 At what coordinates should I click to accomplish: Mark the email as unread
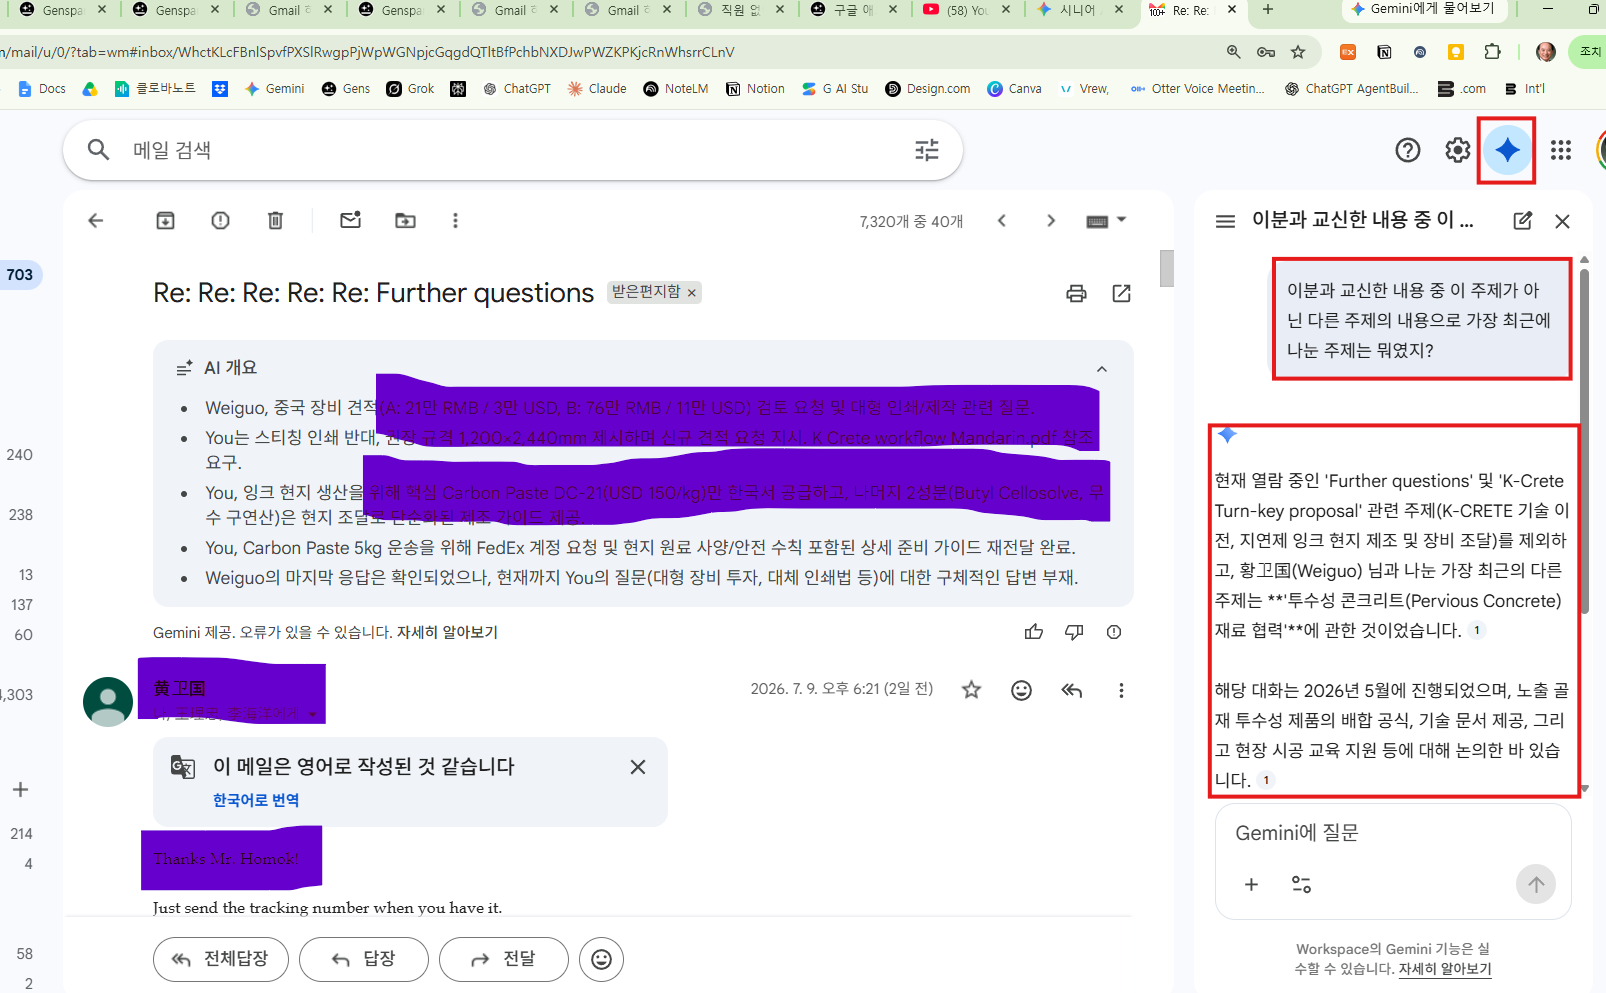[x=351, y=221]
